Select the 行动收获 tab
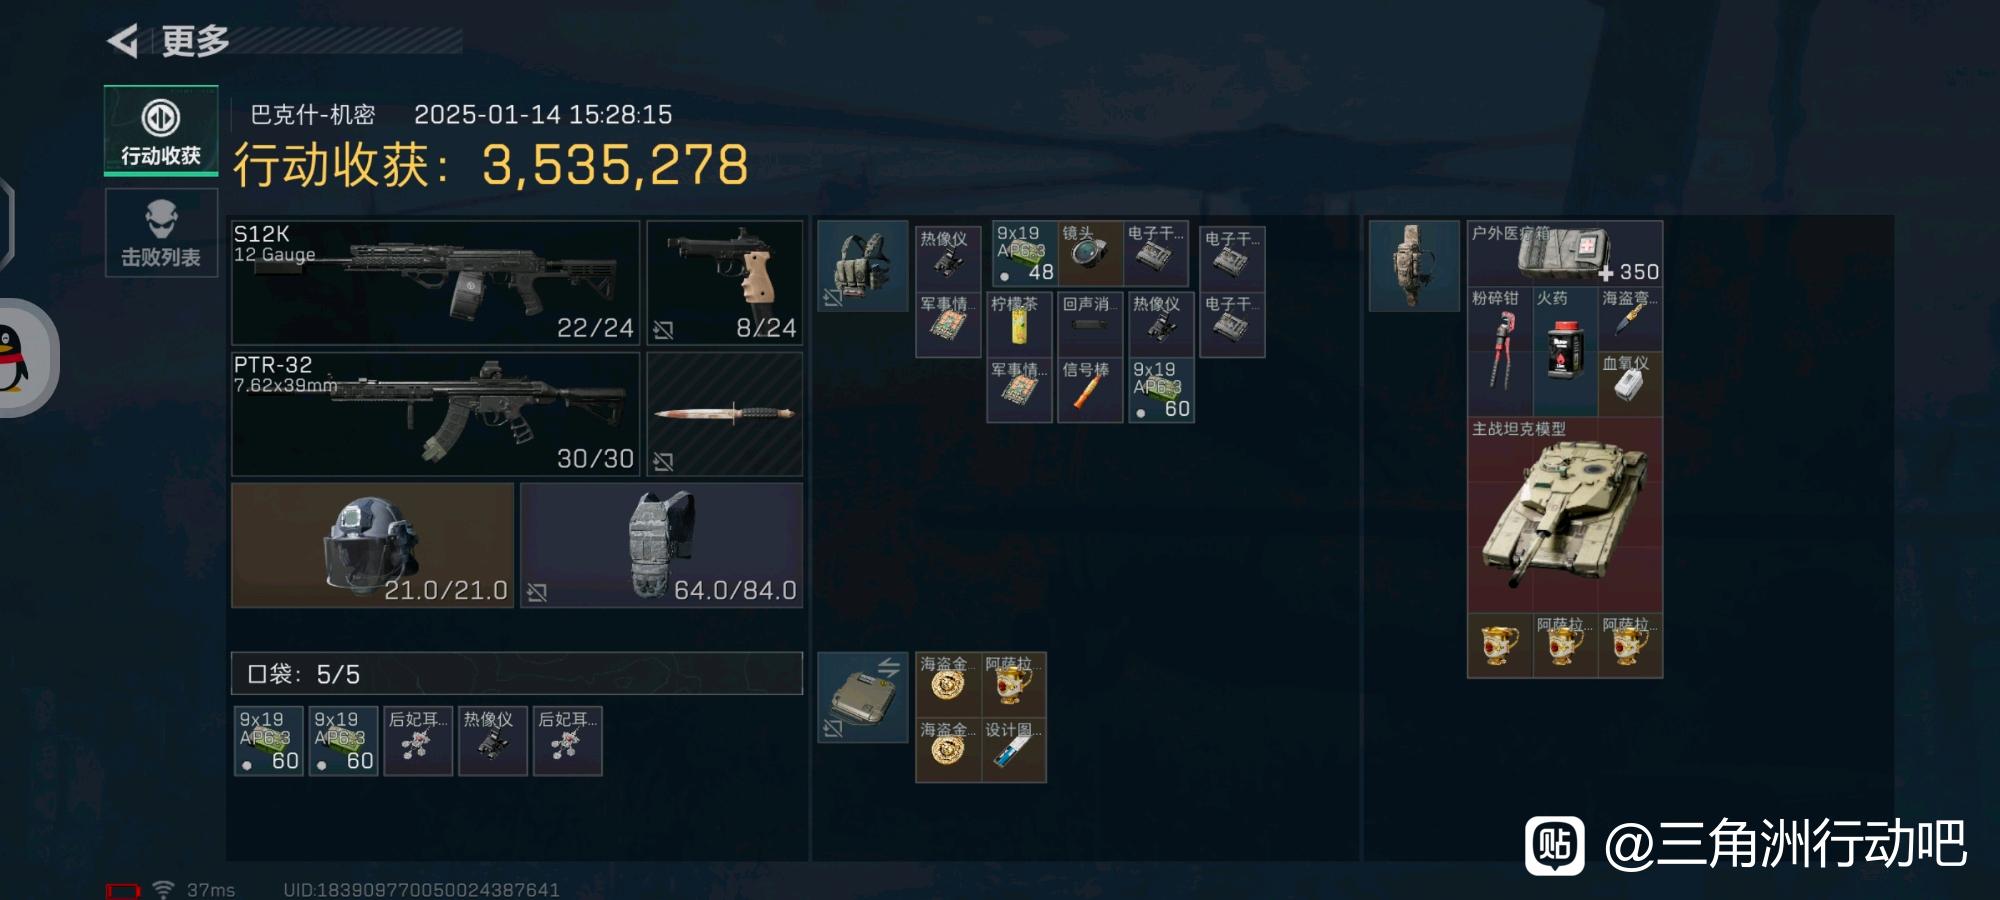This screenshot has height=900, width=2000. point(161,131)
